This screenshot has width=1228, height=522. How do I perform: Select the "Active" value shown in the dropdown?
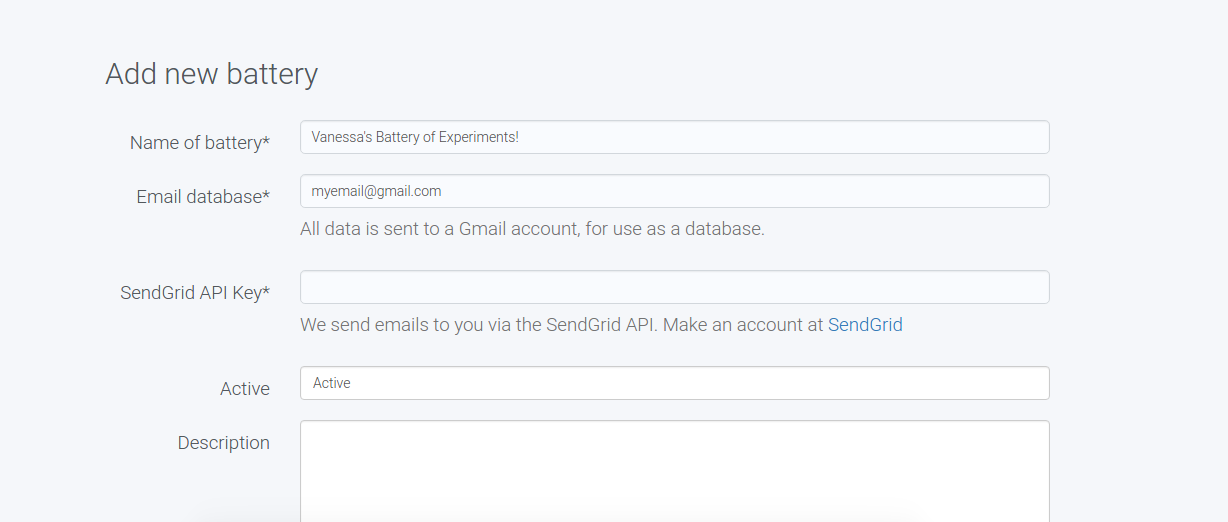click(x=332, y=383)
